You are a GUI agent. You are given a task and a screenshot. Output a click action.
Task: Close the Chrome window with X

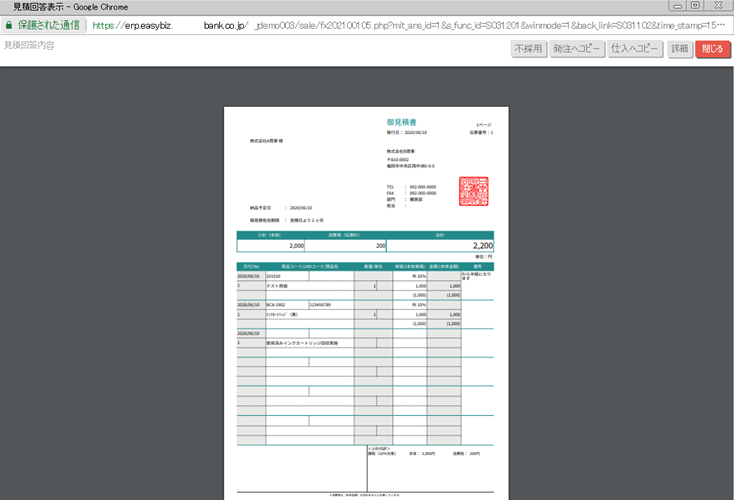tap(719, 6)
